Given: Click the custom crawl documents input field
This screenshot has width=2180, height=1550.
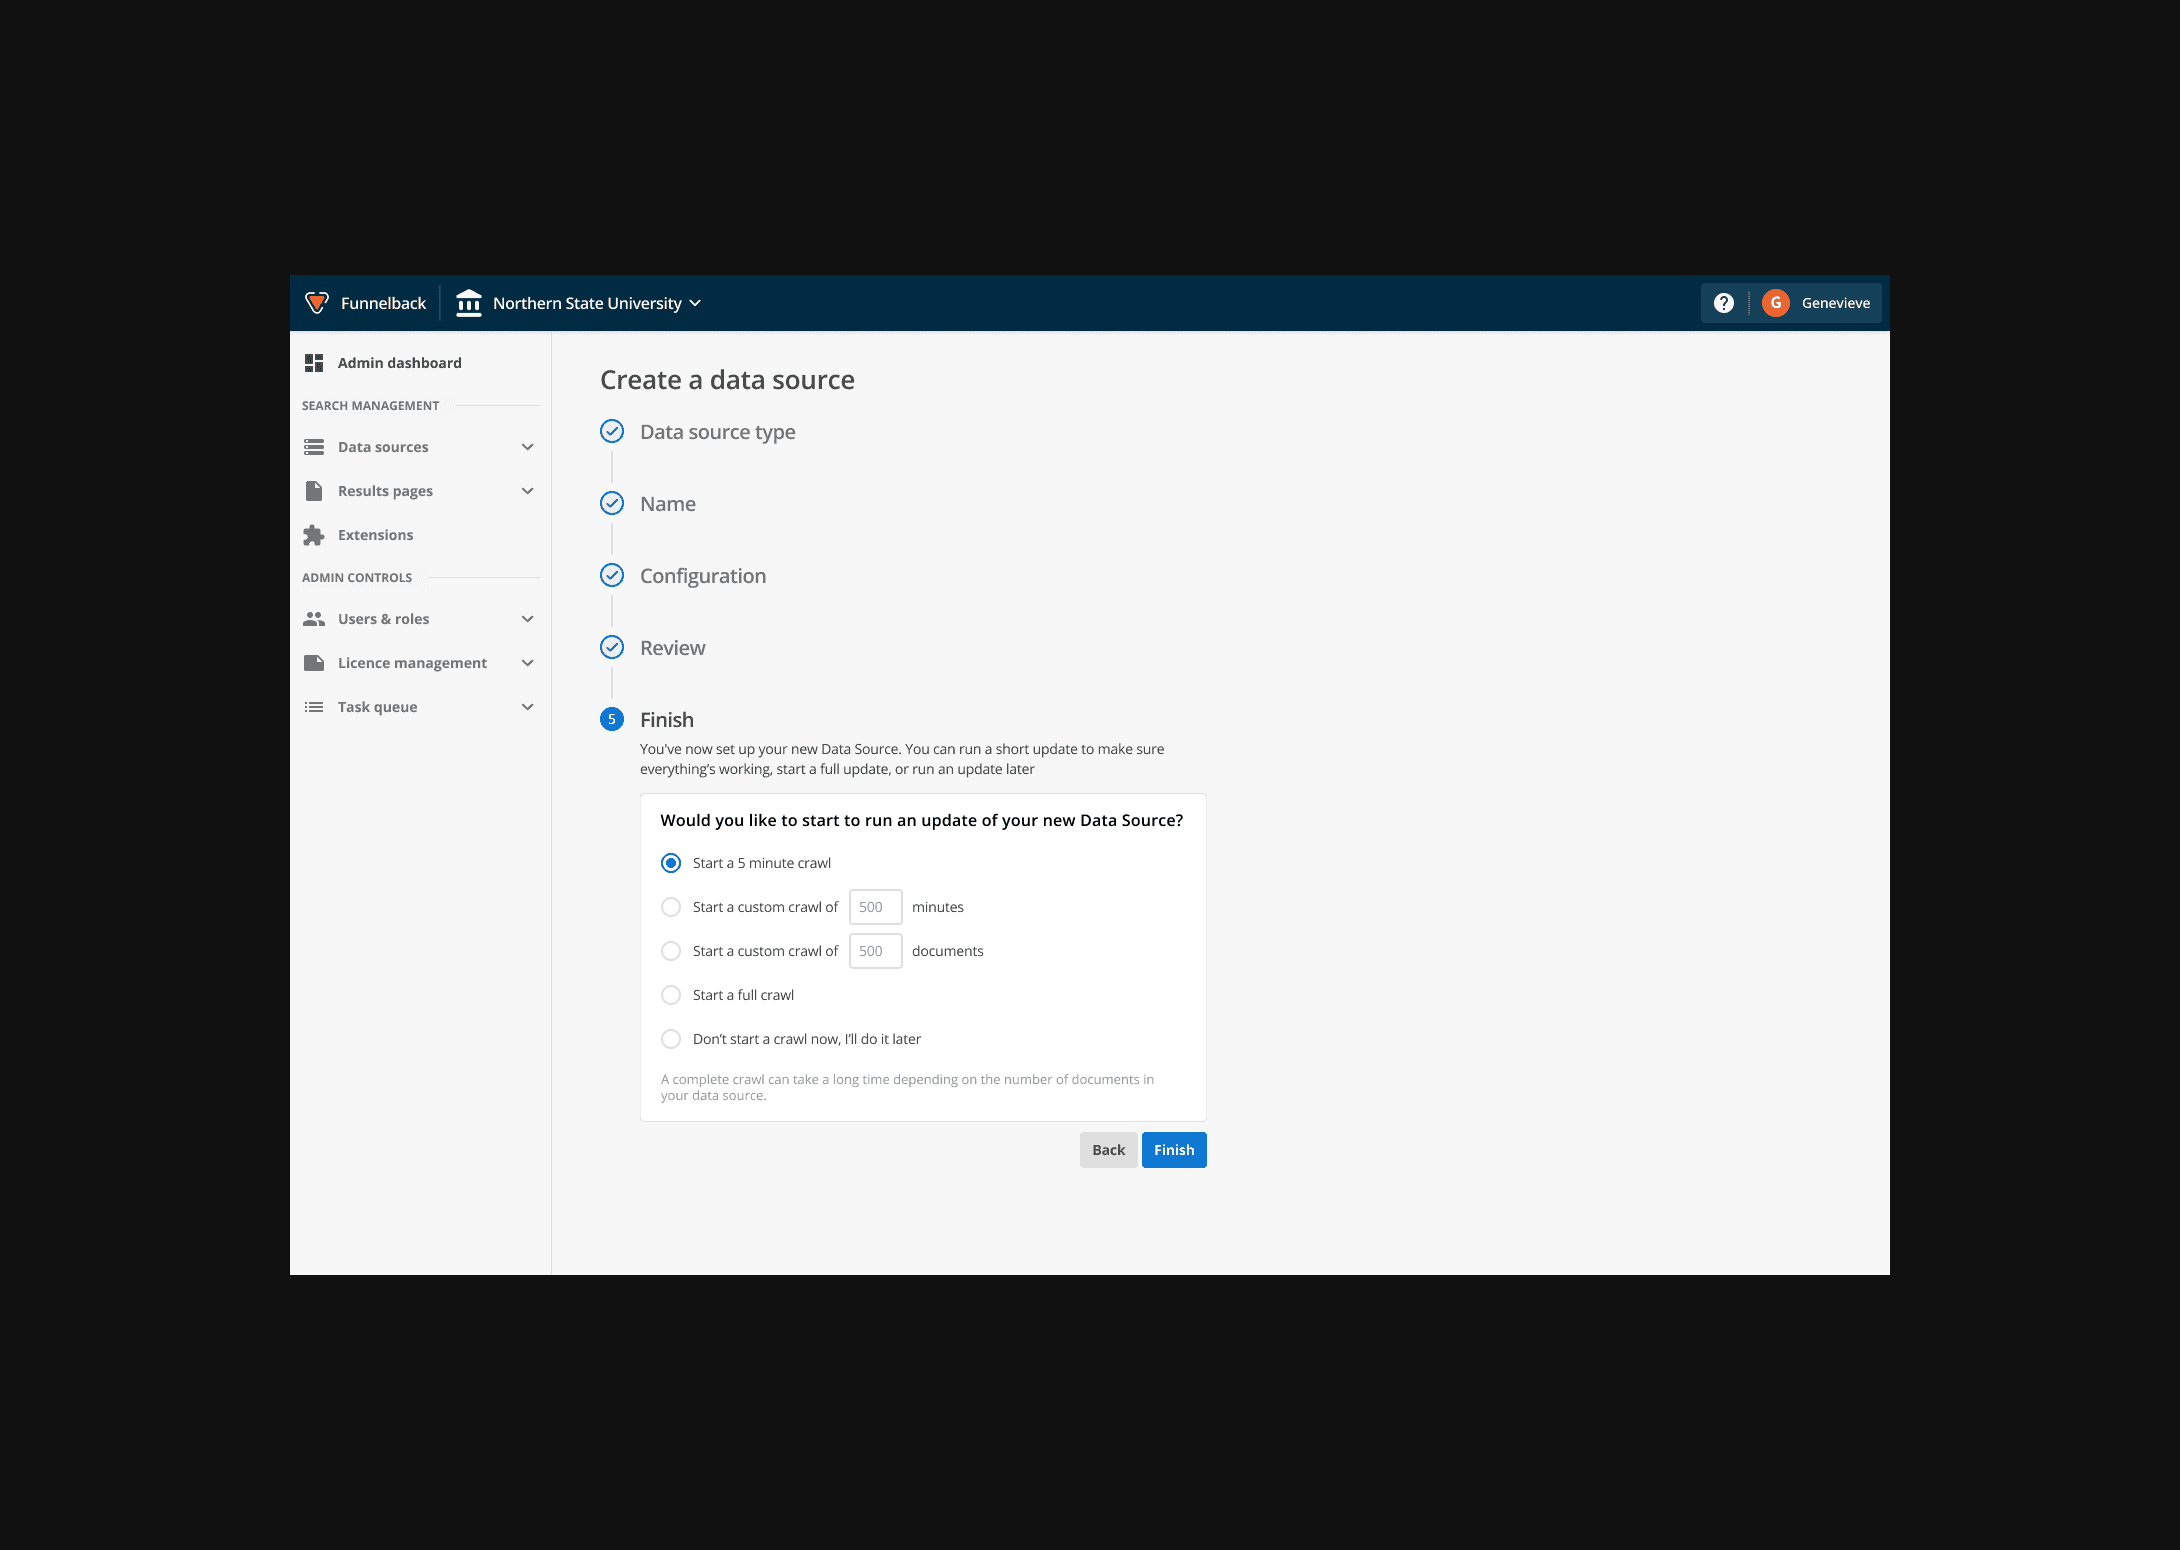Looking at the screenshot, I should point(876,951).
